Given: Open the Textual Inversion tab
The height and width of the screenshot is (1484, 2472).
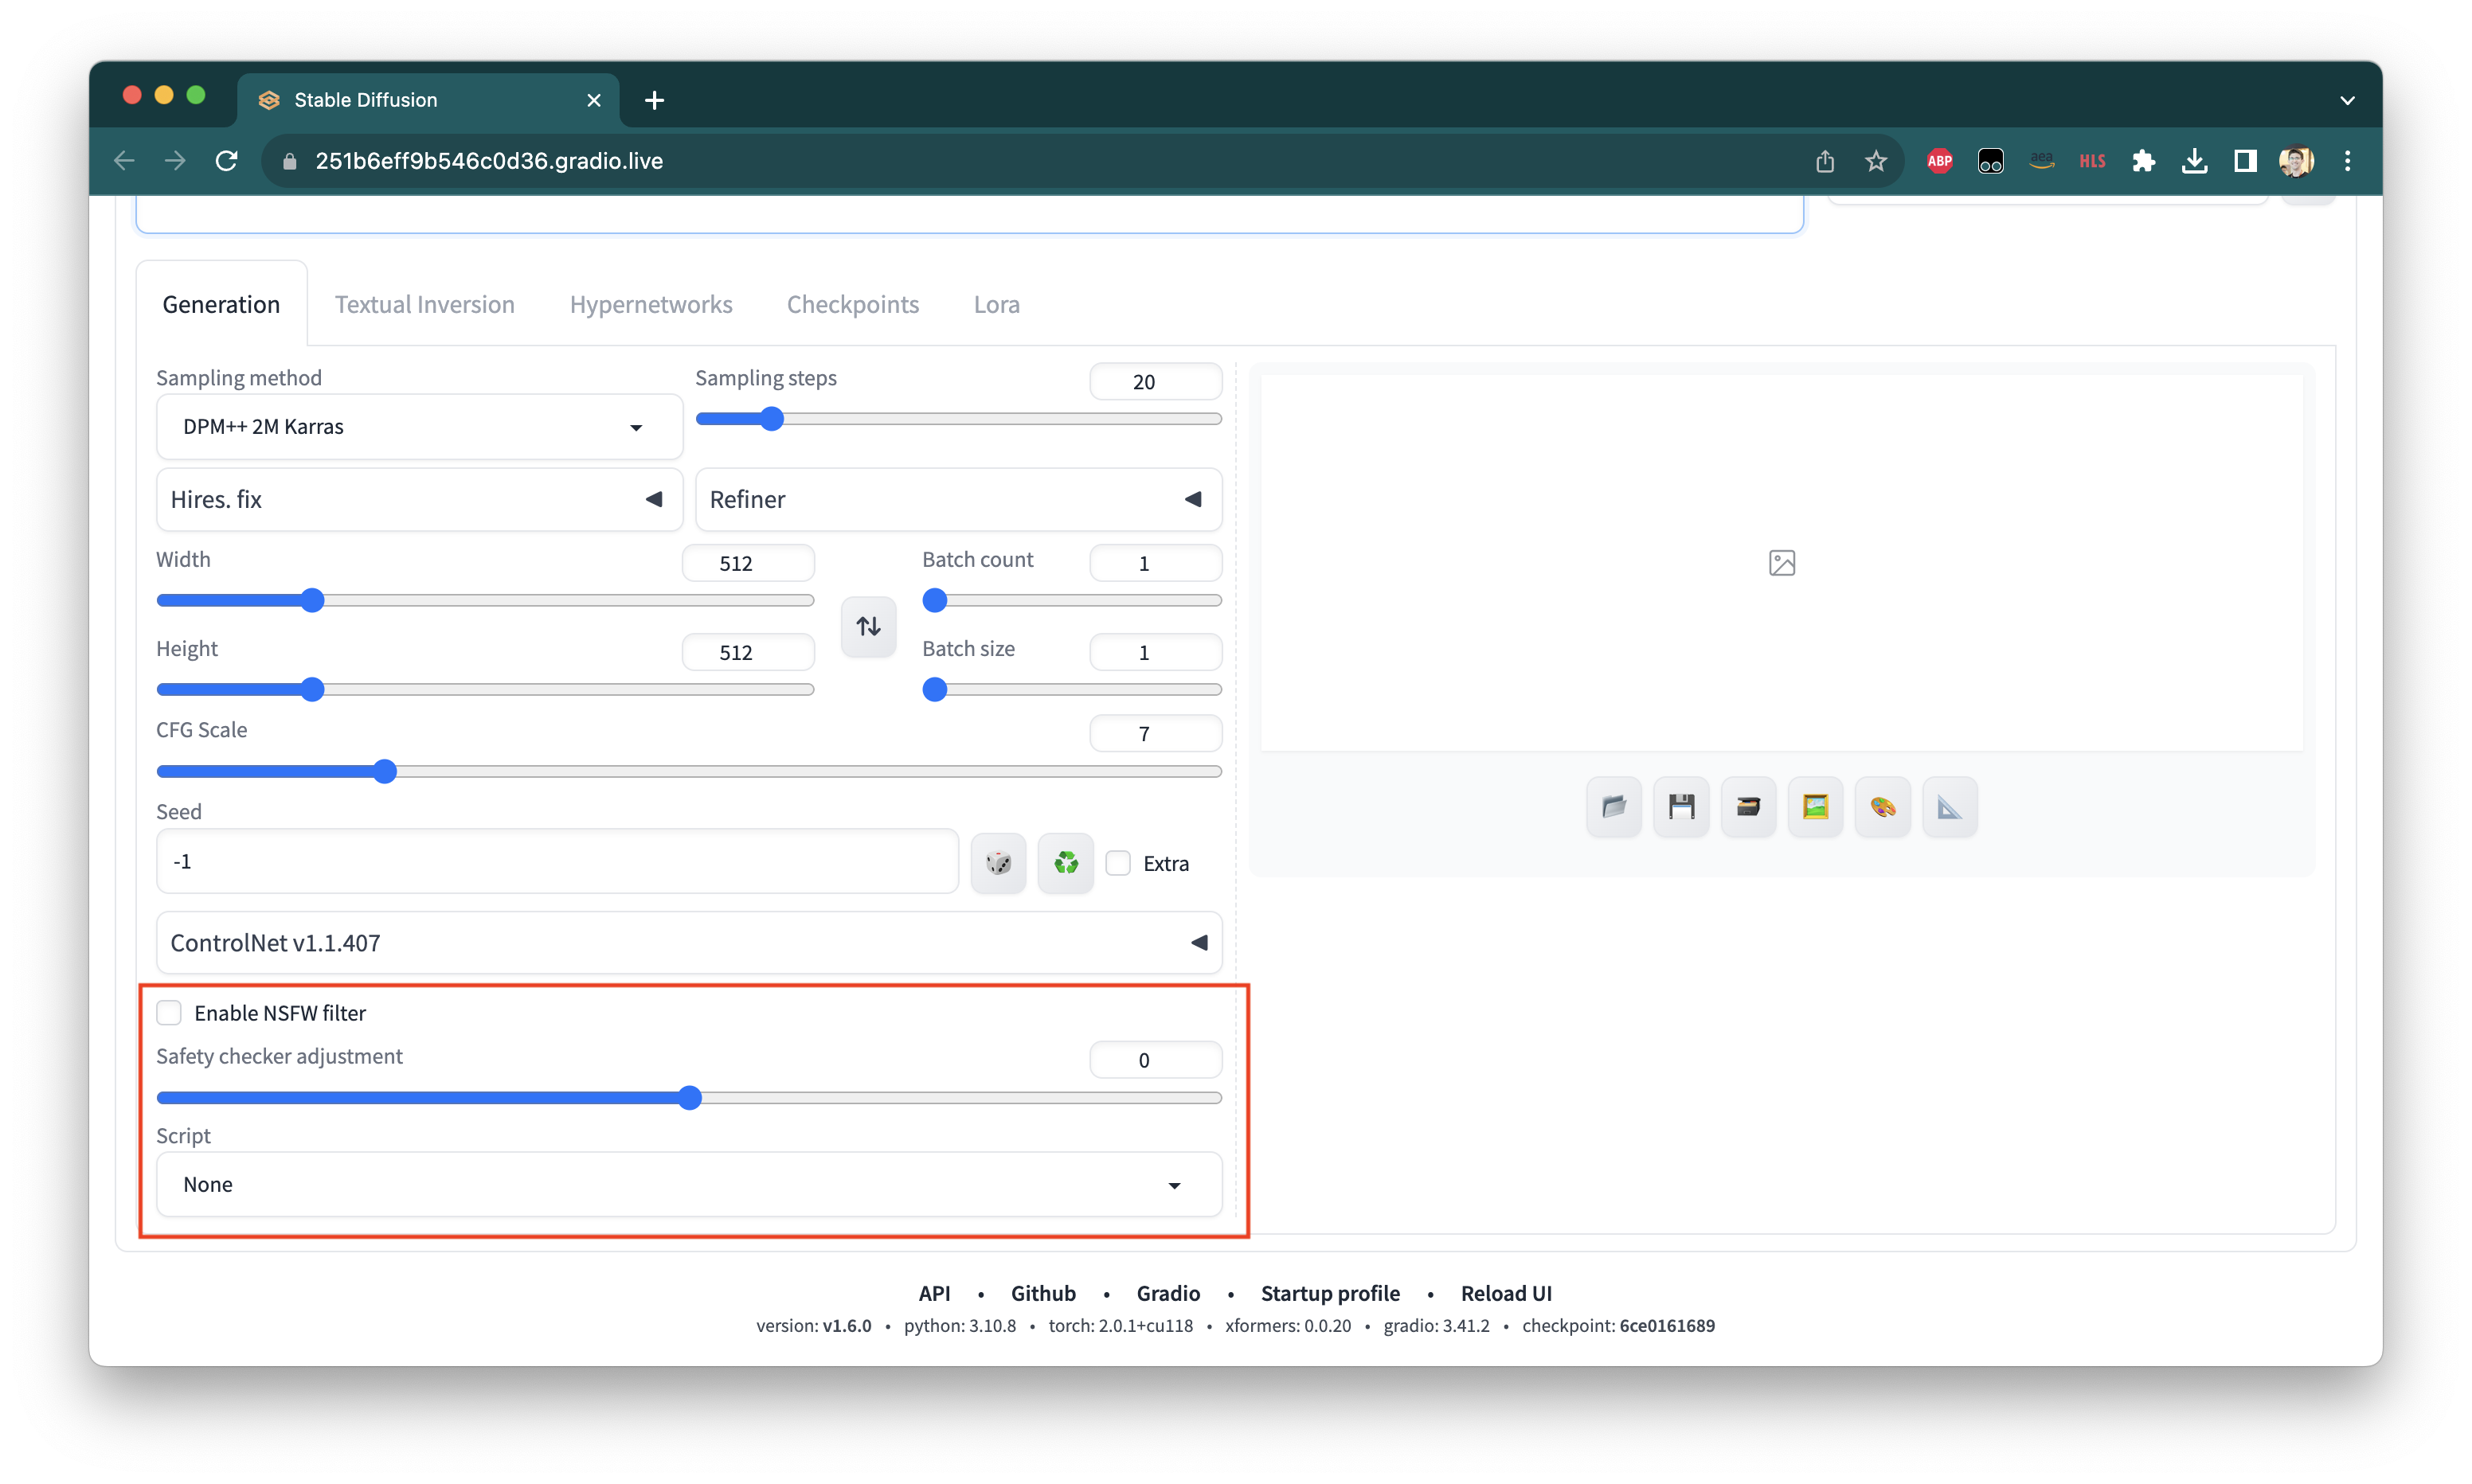Looking at the screenshot, I should (424, 304).
